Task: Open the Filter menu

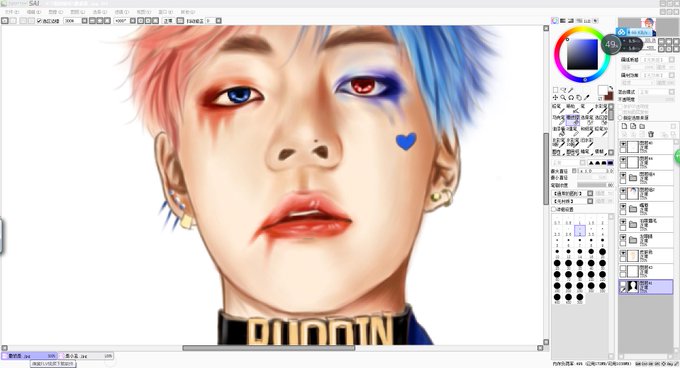Action: click(x=121, y=12)
